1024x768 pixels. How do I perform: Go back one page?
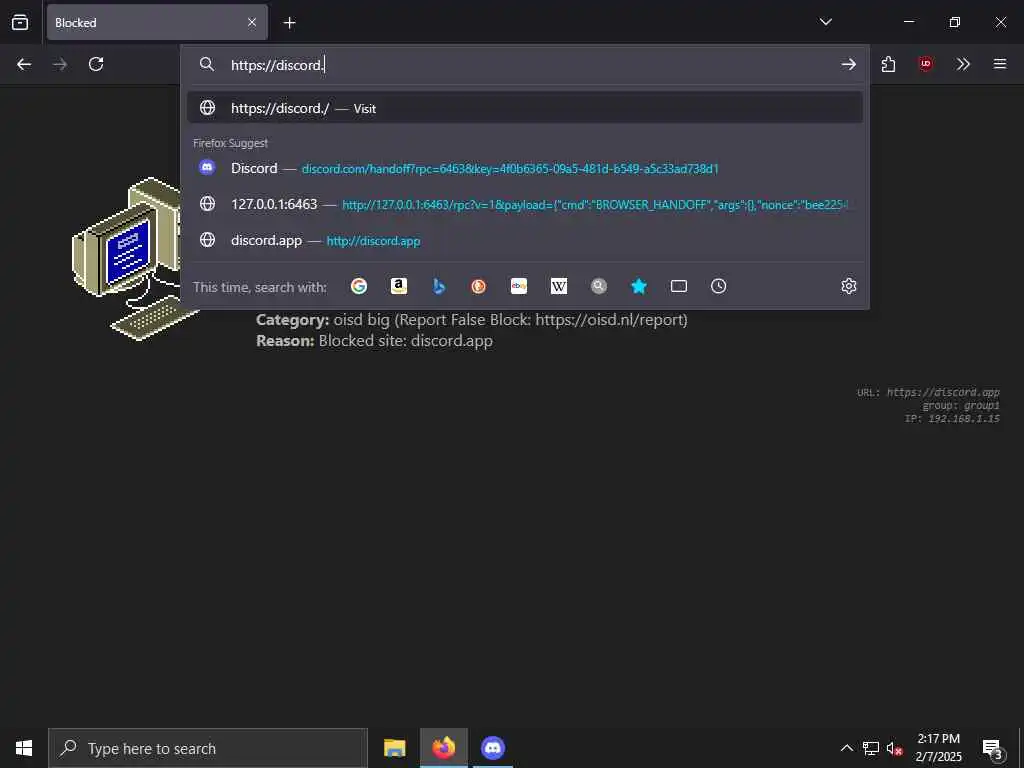[24, 64]
